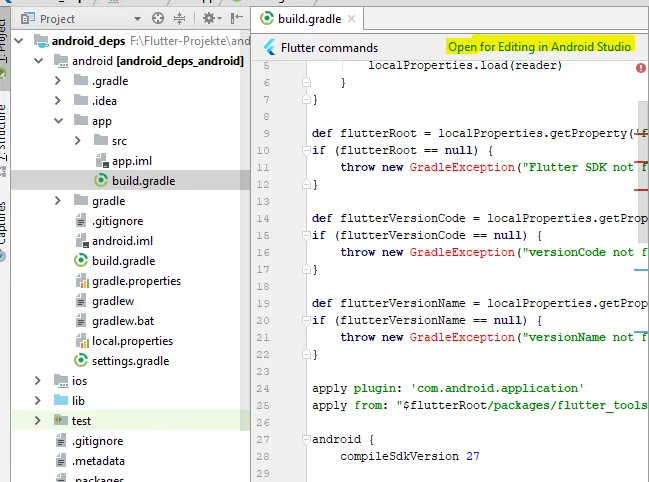649x482 pixels.
Task: Close the build.gradle editor tab
Action: 351,19
